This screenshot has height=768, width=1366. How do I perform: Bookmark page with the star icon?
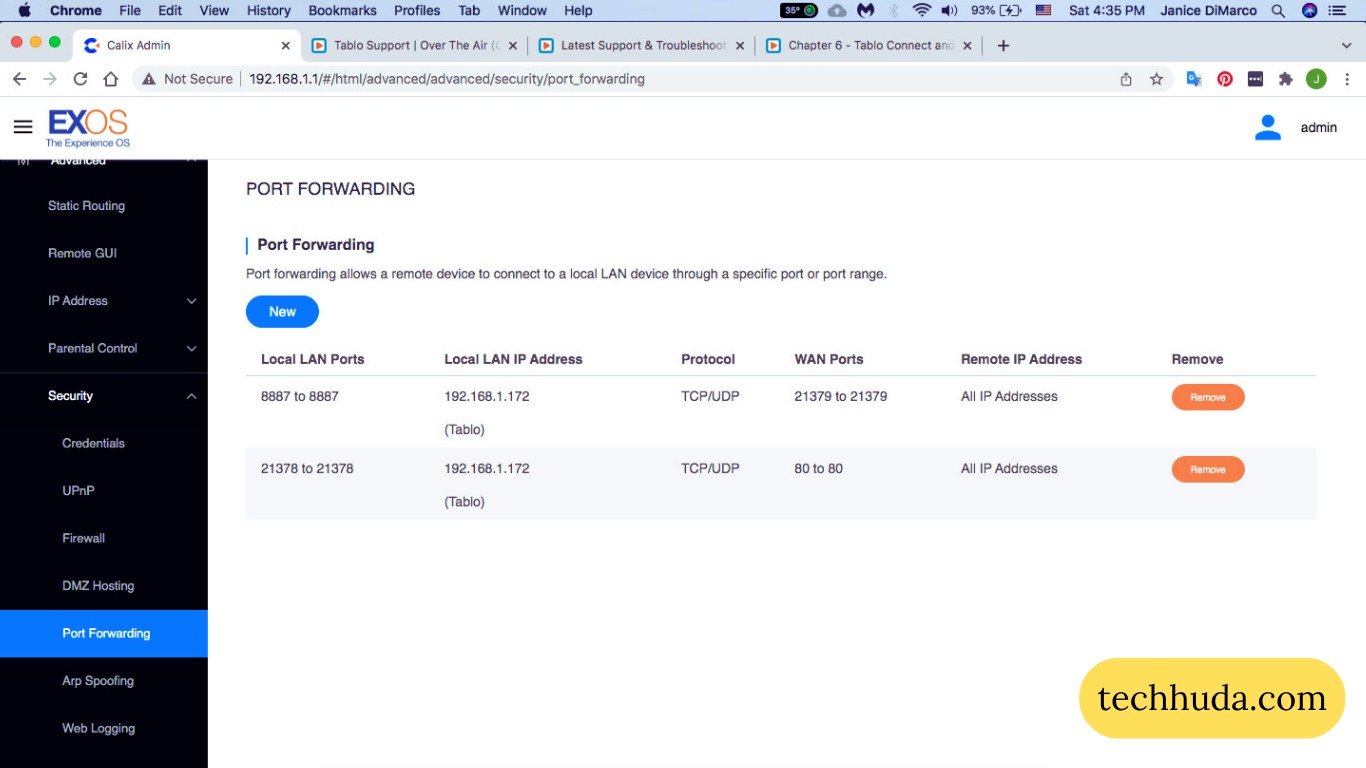pos(1156,79)
